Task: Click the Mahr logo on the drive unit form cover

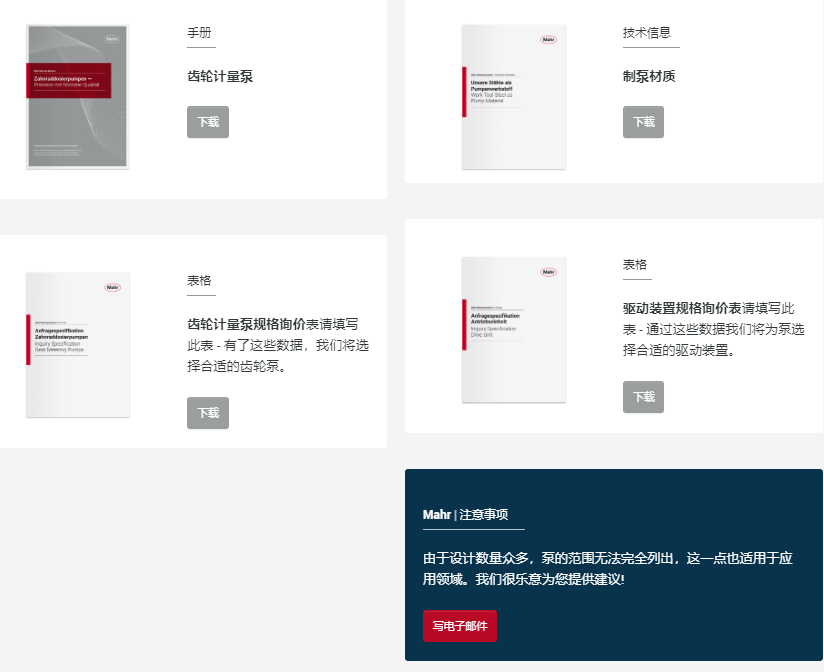Action: pyautogui.click(x=548, y=272)
